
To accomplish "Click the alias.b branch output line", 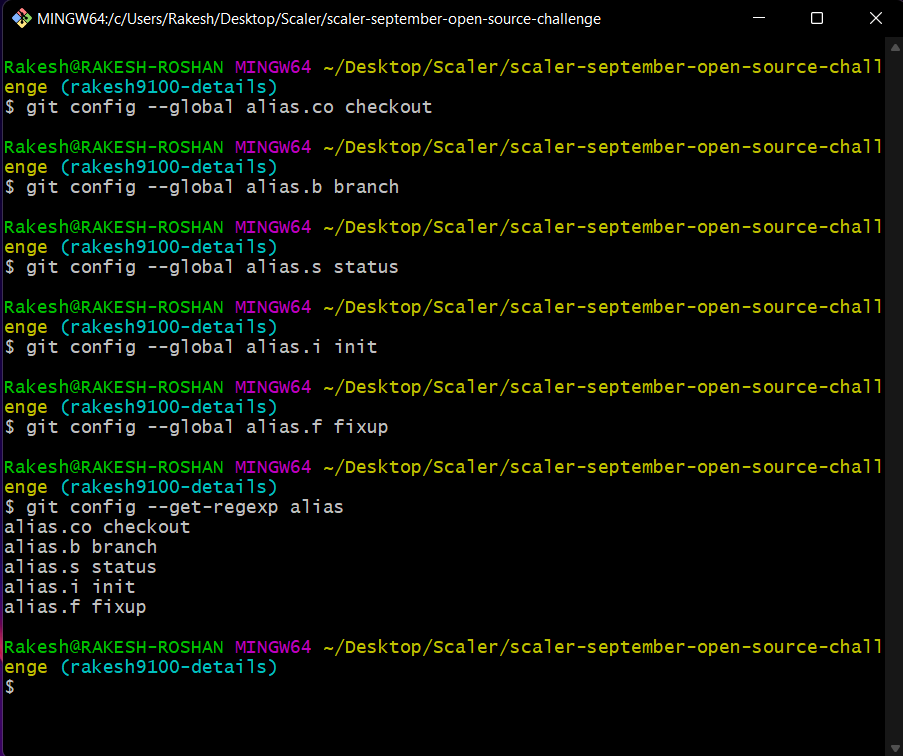I will click(80, 546).
